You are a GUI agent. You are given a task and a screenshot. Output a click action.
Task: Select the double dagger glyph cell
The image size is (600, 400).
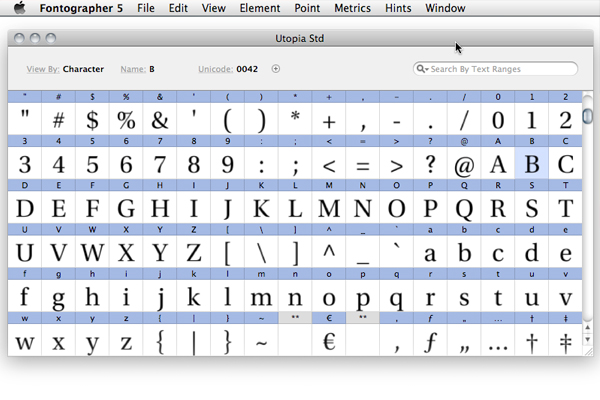coord(566,342)
